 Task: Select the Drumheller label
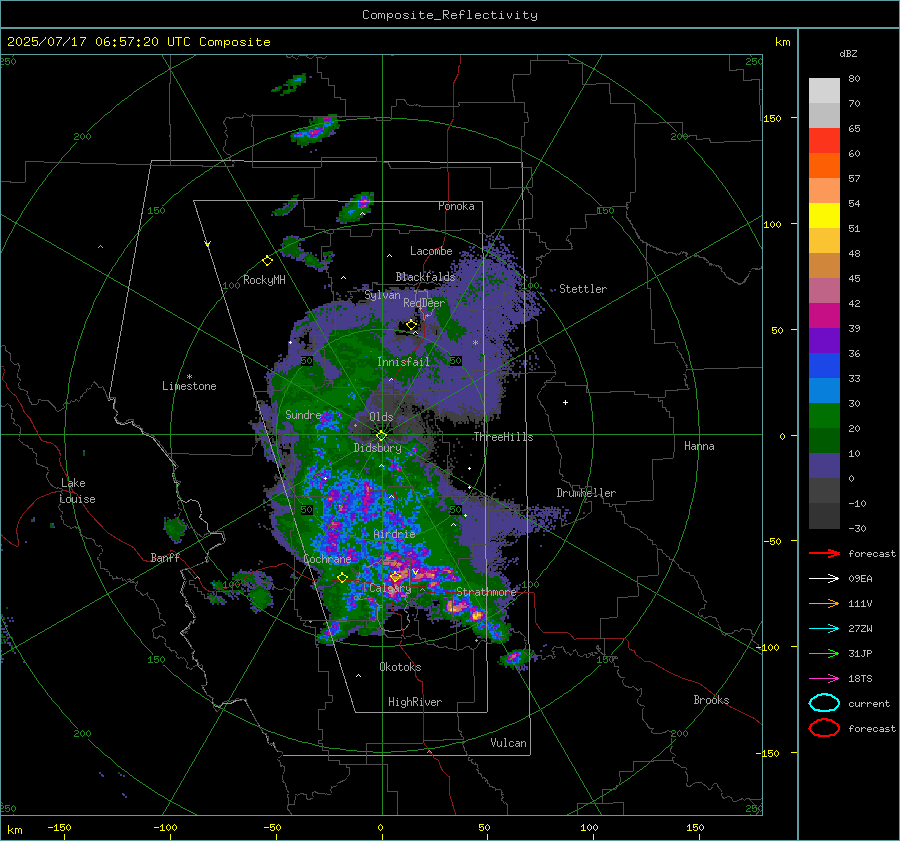point(586,493)
